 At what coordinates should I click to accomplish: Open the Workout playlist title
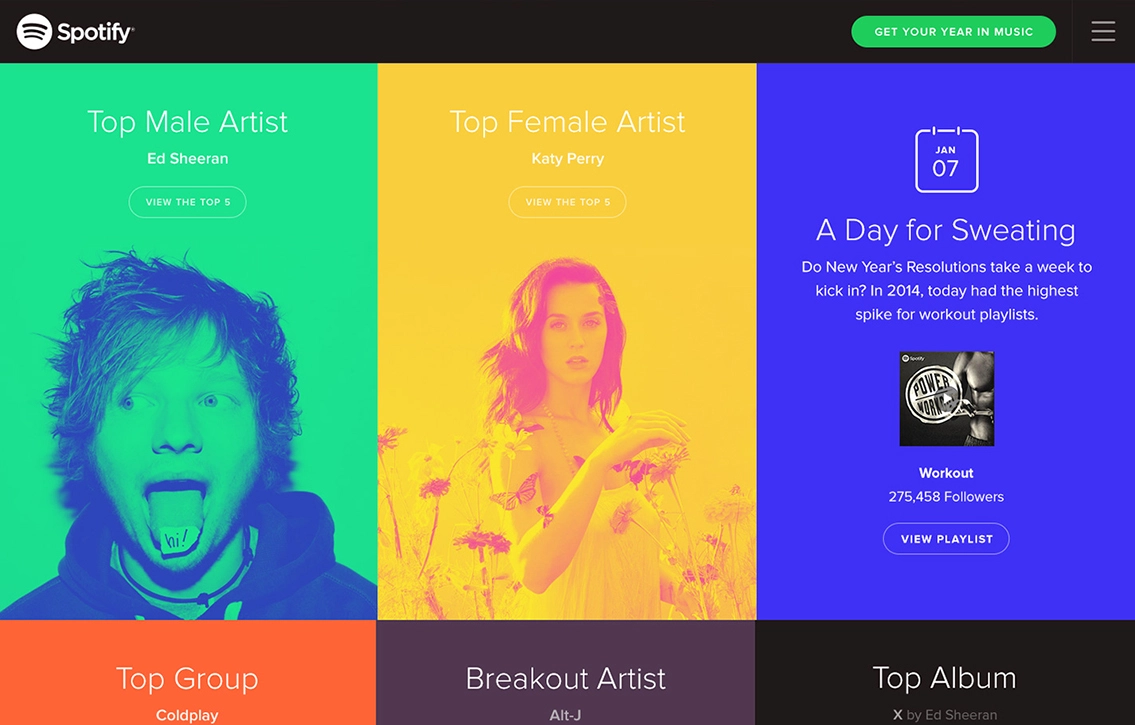[946, 473]
